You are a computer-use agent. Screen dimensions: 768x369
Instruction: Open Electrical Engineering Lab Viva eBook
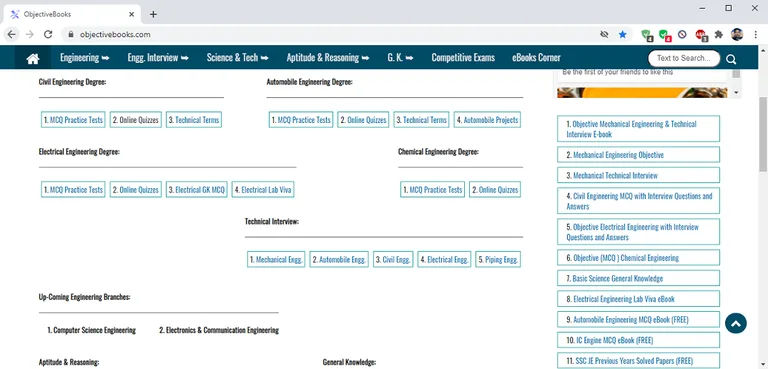point(638,299)
